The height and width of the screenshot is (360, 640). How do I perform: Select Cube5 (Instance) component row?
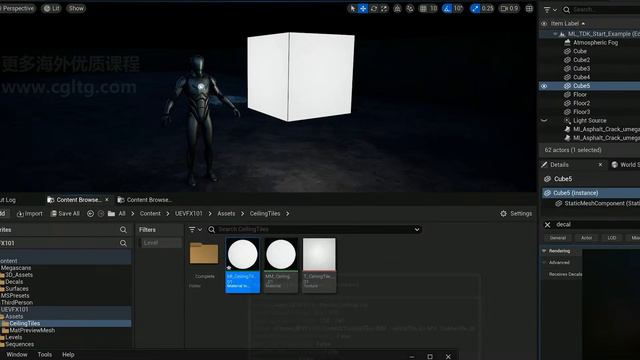coord(590,193)
